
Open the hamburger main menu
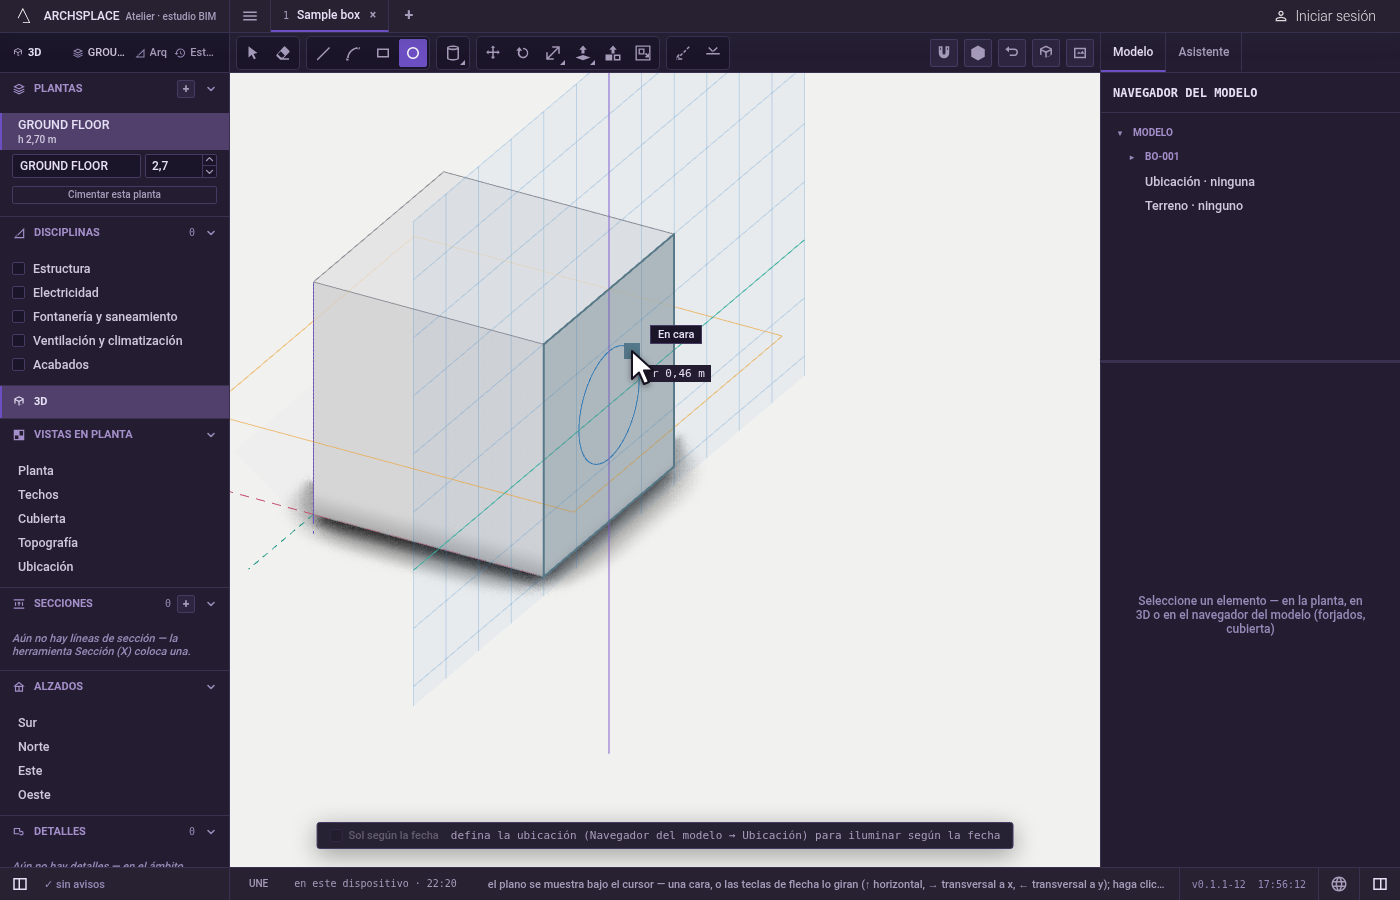tap(250, 15)
